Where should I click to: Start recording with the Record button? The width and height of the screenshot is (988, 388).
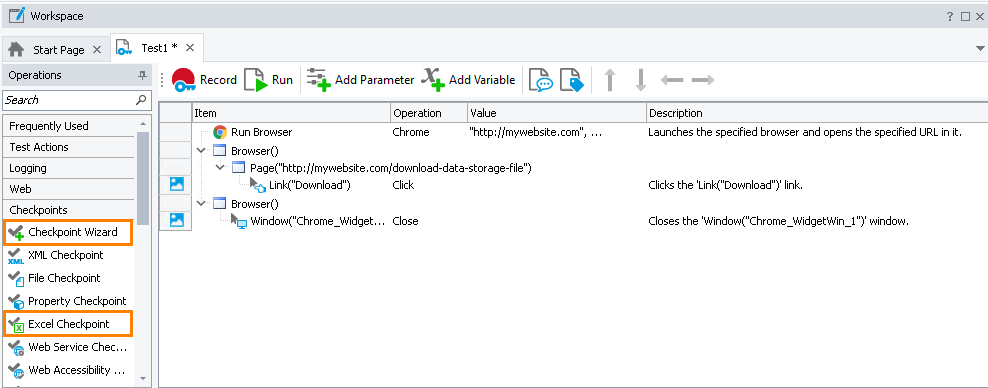204,80
